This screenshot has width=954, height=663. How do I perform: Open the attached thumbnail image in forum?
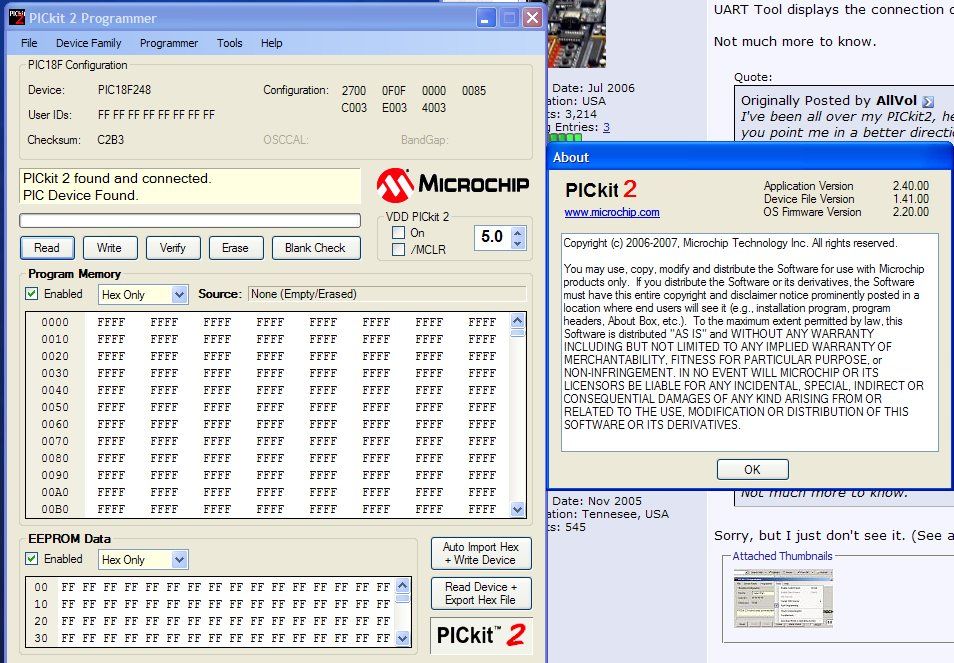pos(783,599)
